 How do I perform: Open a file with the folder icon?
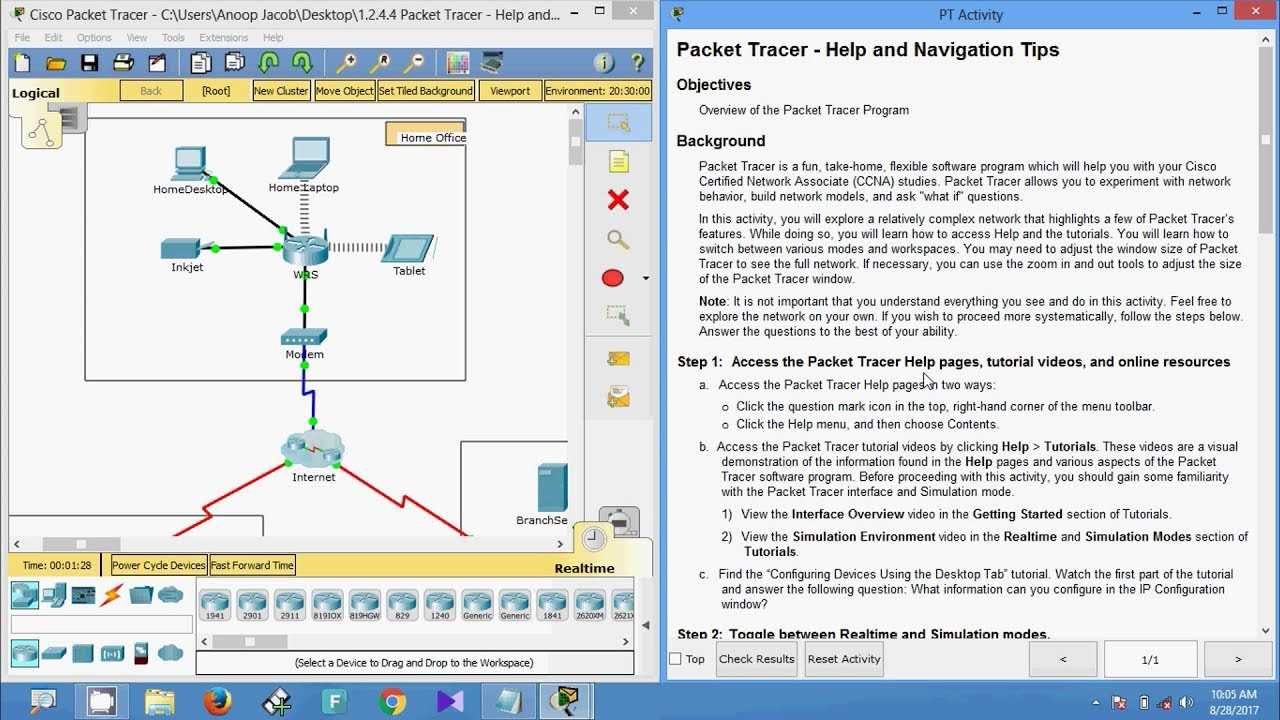pos(56,63)
